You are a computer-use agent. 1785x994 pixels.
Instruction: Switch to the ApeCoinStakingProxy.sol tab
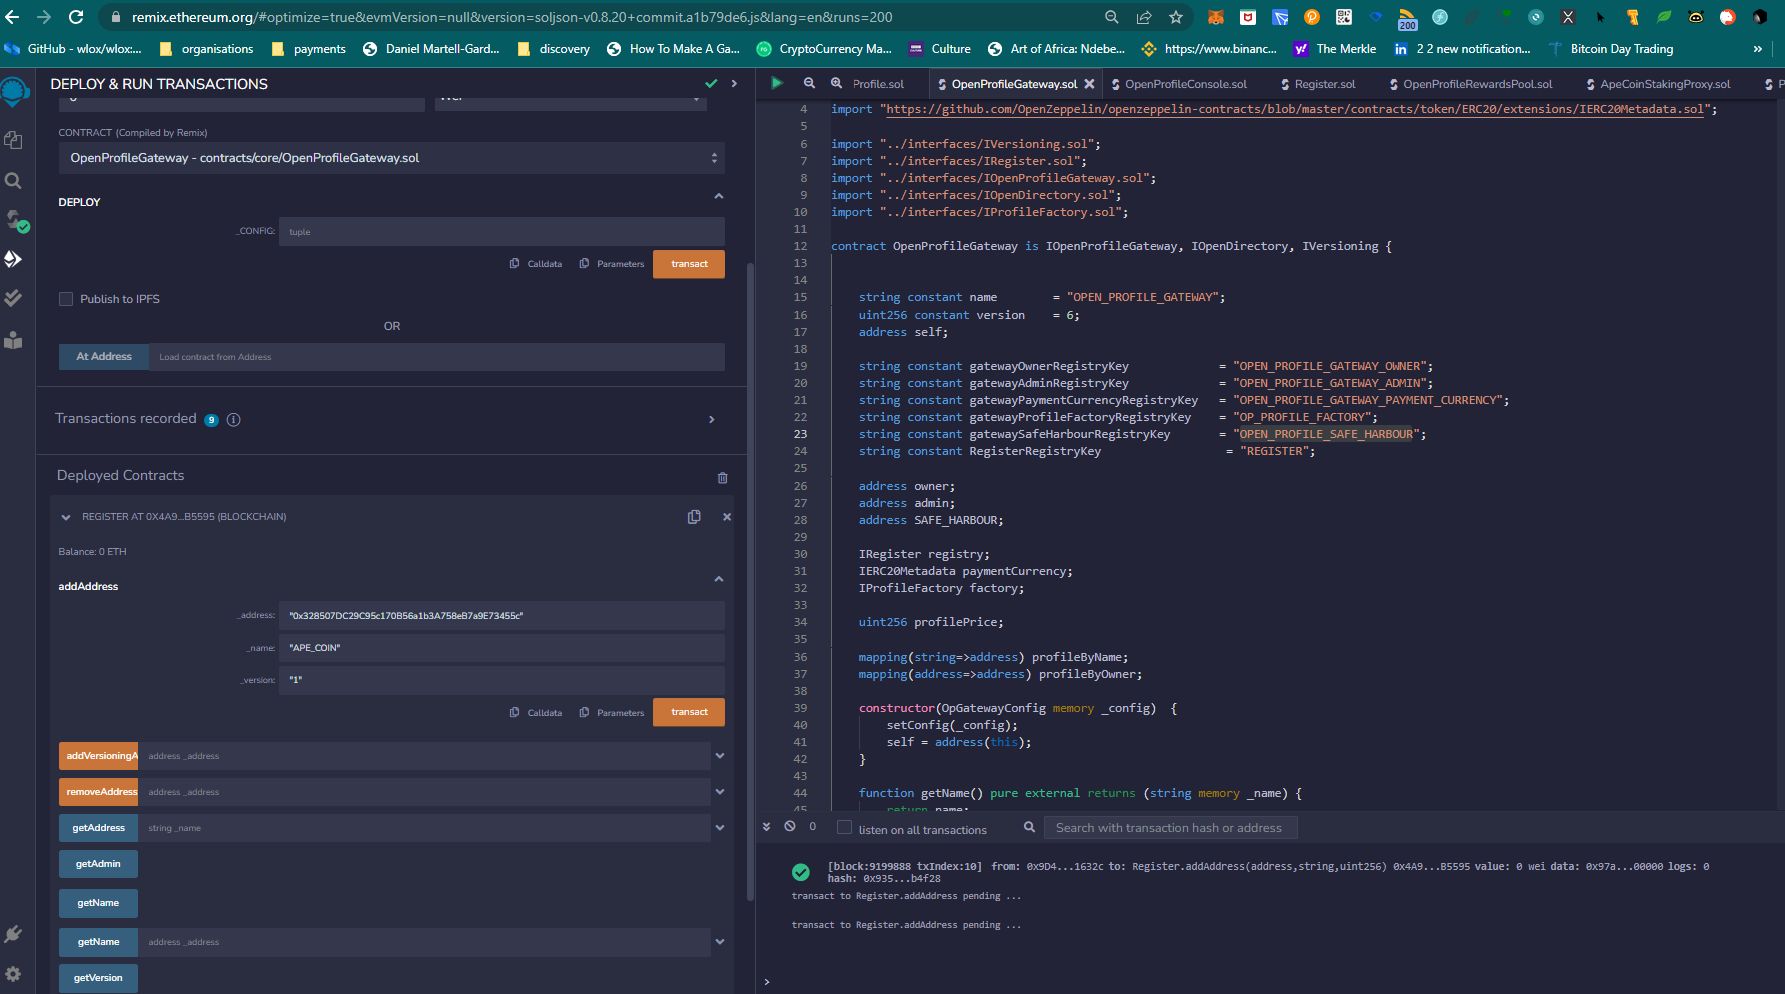pyautogui.click(x=1657, y=84)
